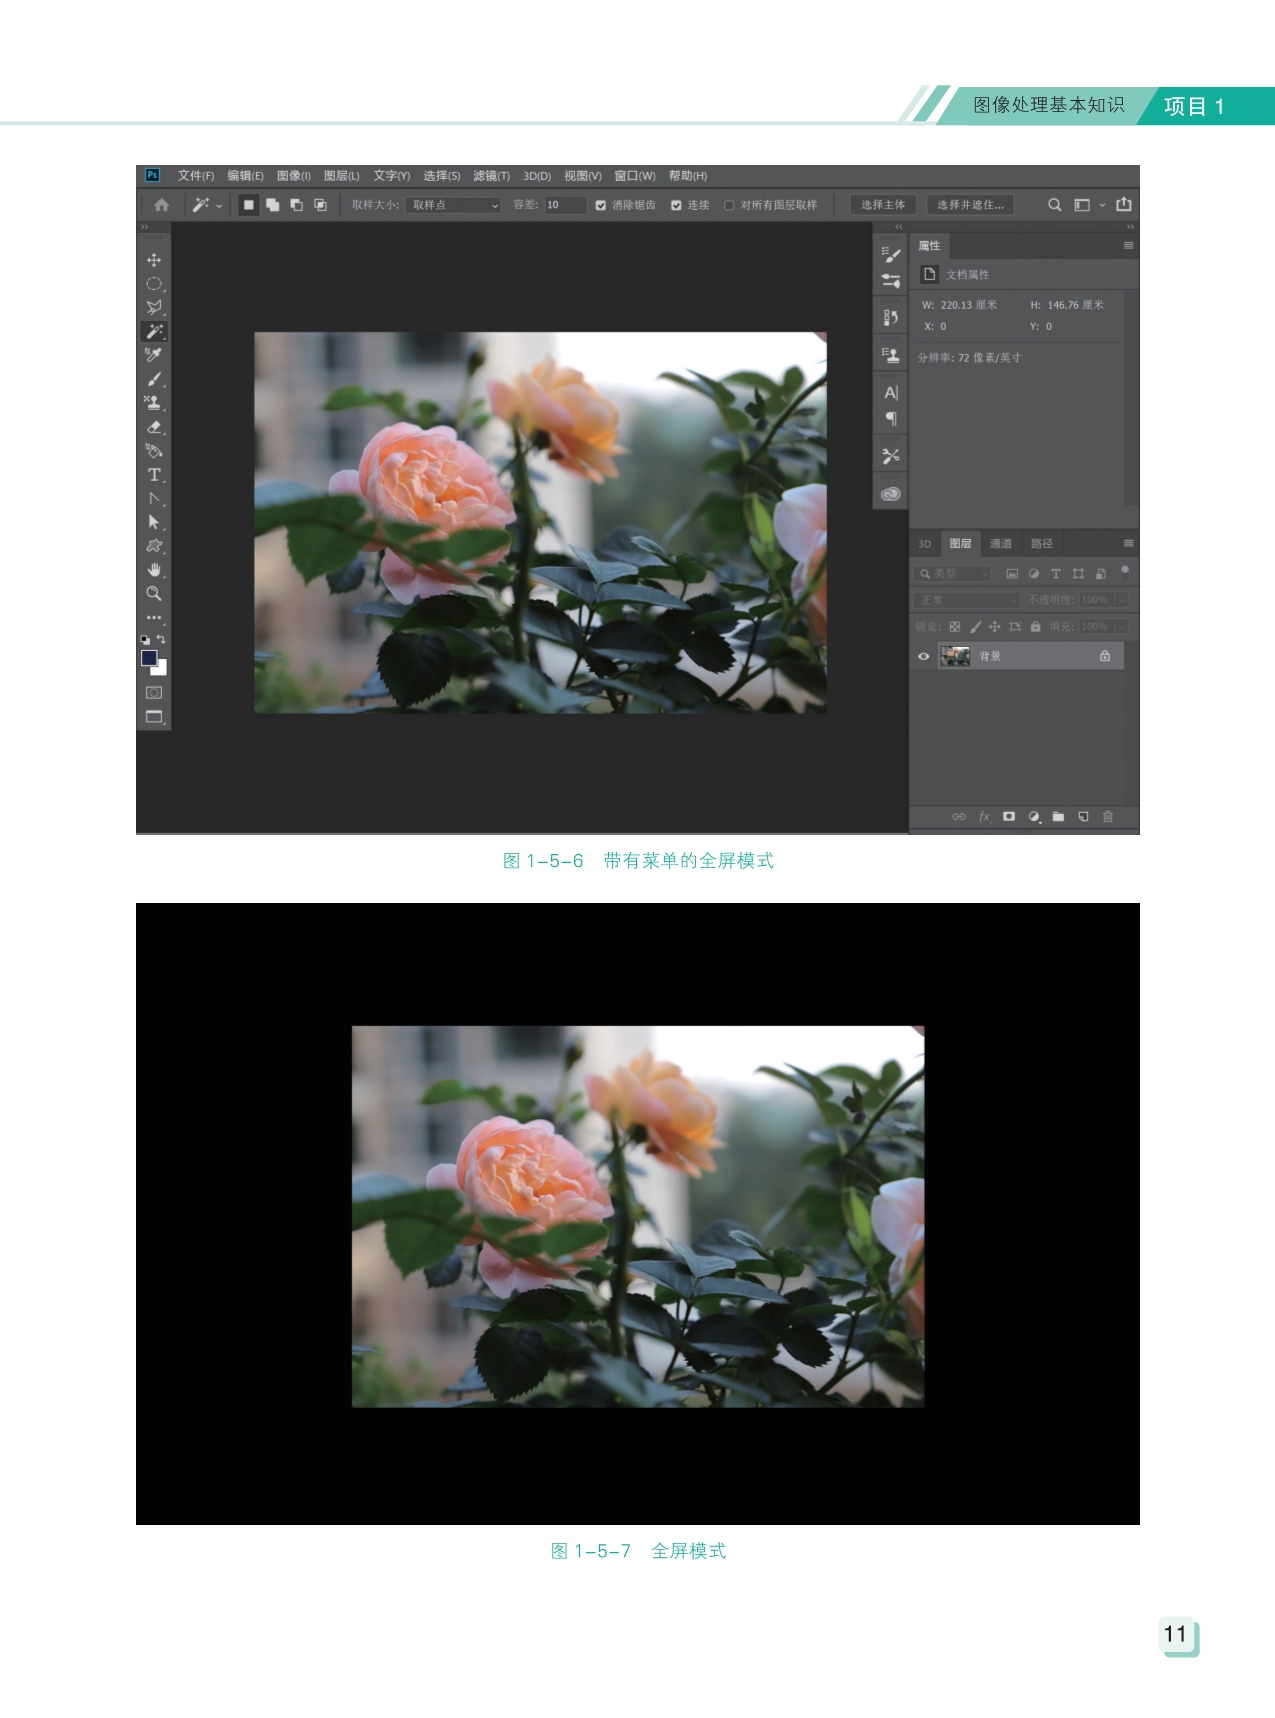Click the 选择并遮住 button
The height and width of the screenshot is (1718, 1275).
pos(969,205)
